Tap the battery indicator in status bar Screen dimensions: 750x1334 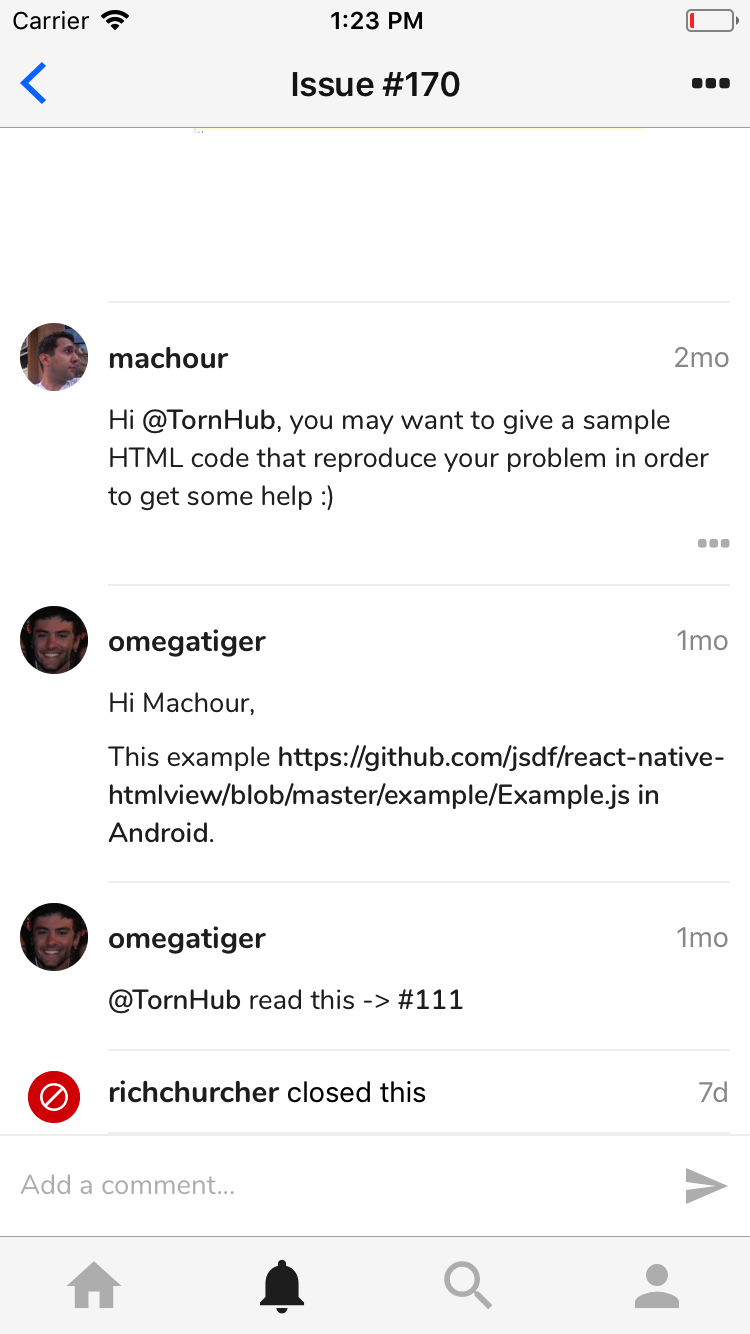[708, 20]
